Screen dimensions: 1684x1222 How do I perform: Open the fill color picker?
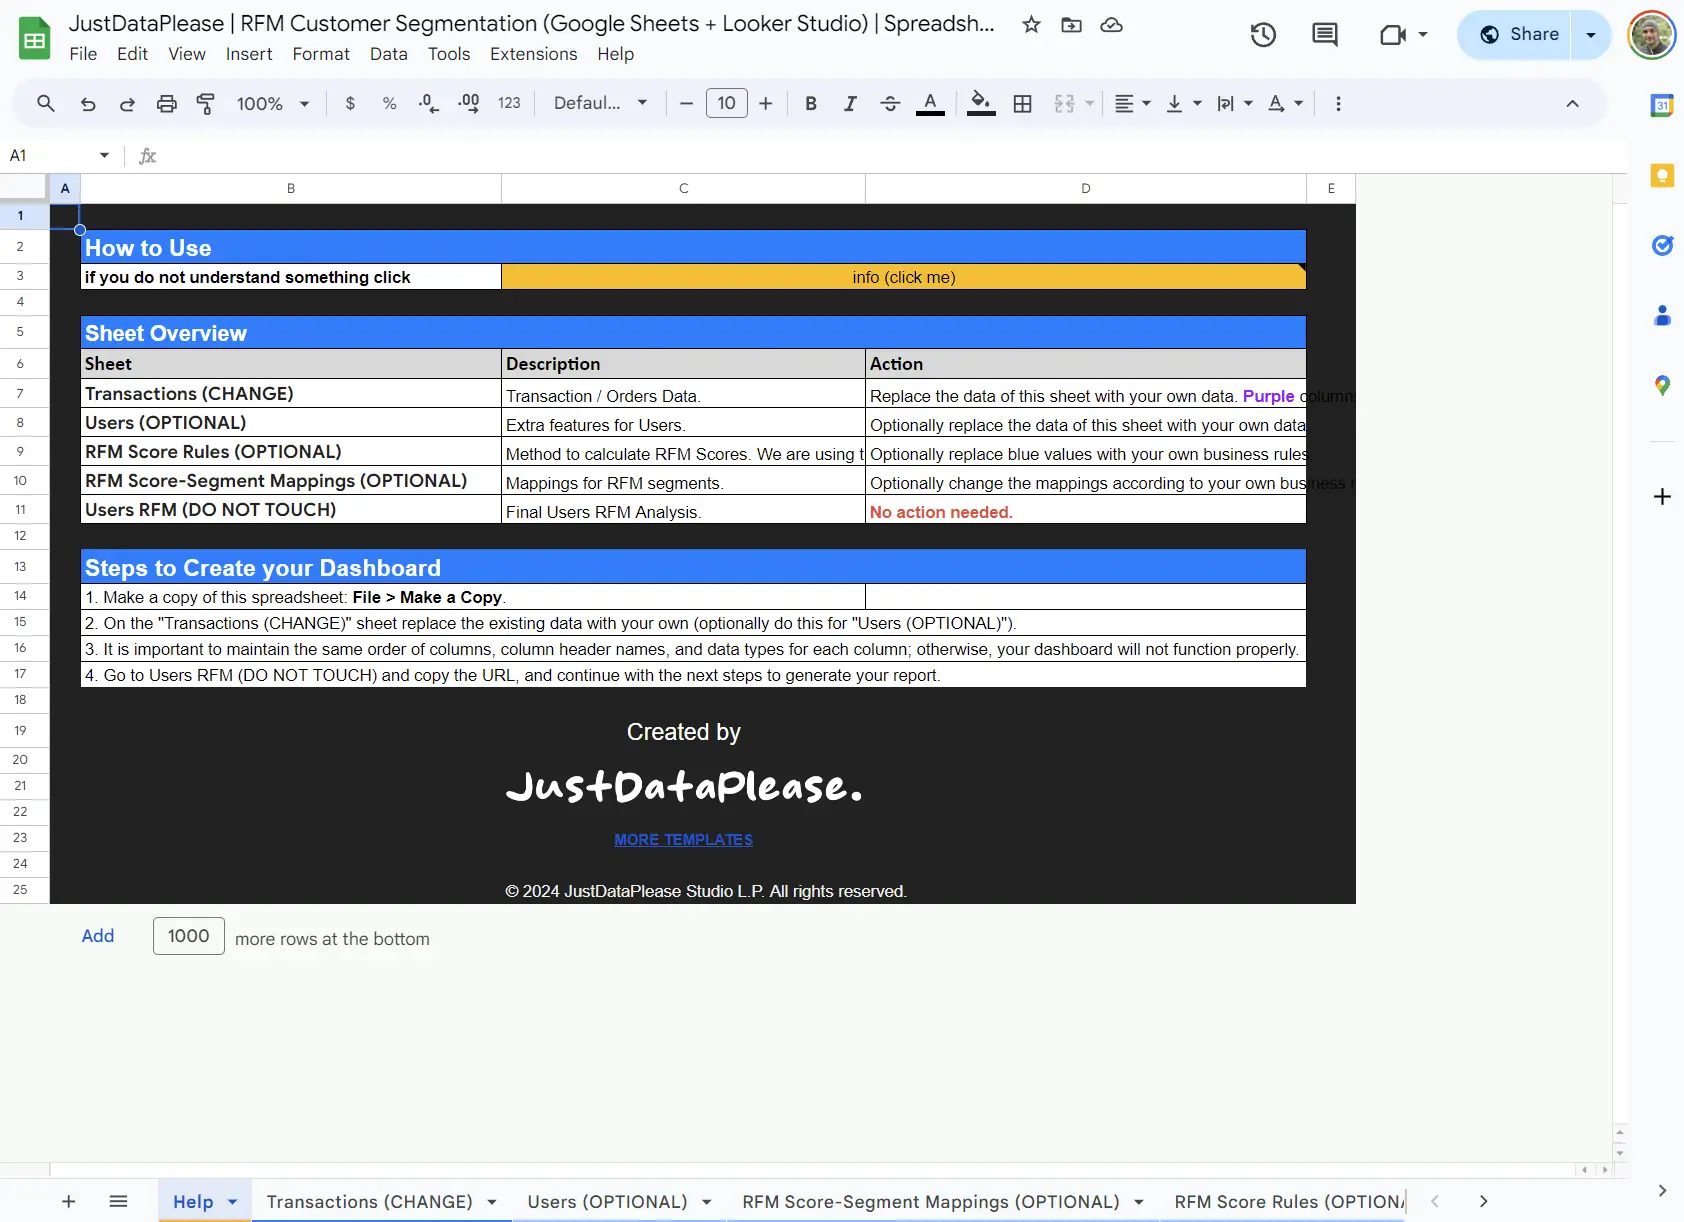point(981,103)
